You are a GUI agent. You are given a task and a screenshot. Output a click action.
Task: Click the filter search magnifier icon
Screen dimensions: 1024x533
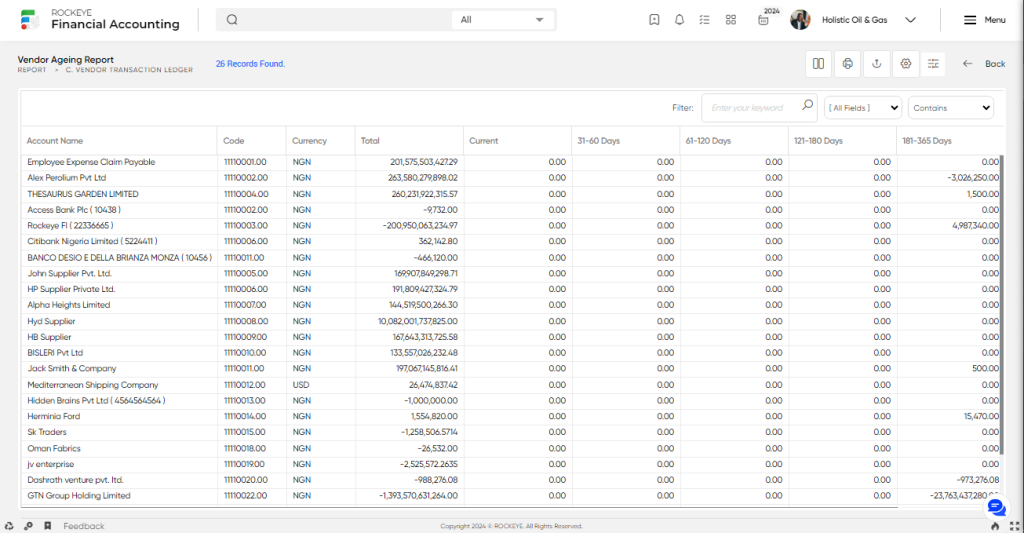coord(807,105)
